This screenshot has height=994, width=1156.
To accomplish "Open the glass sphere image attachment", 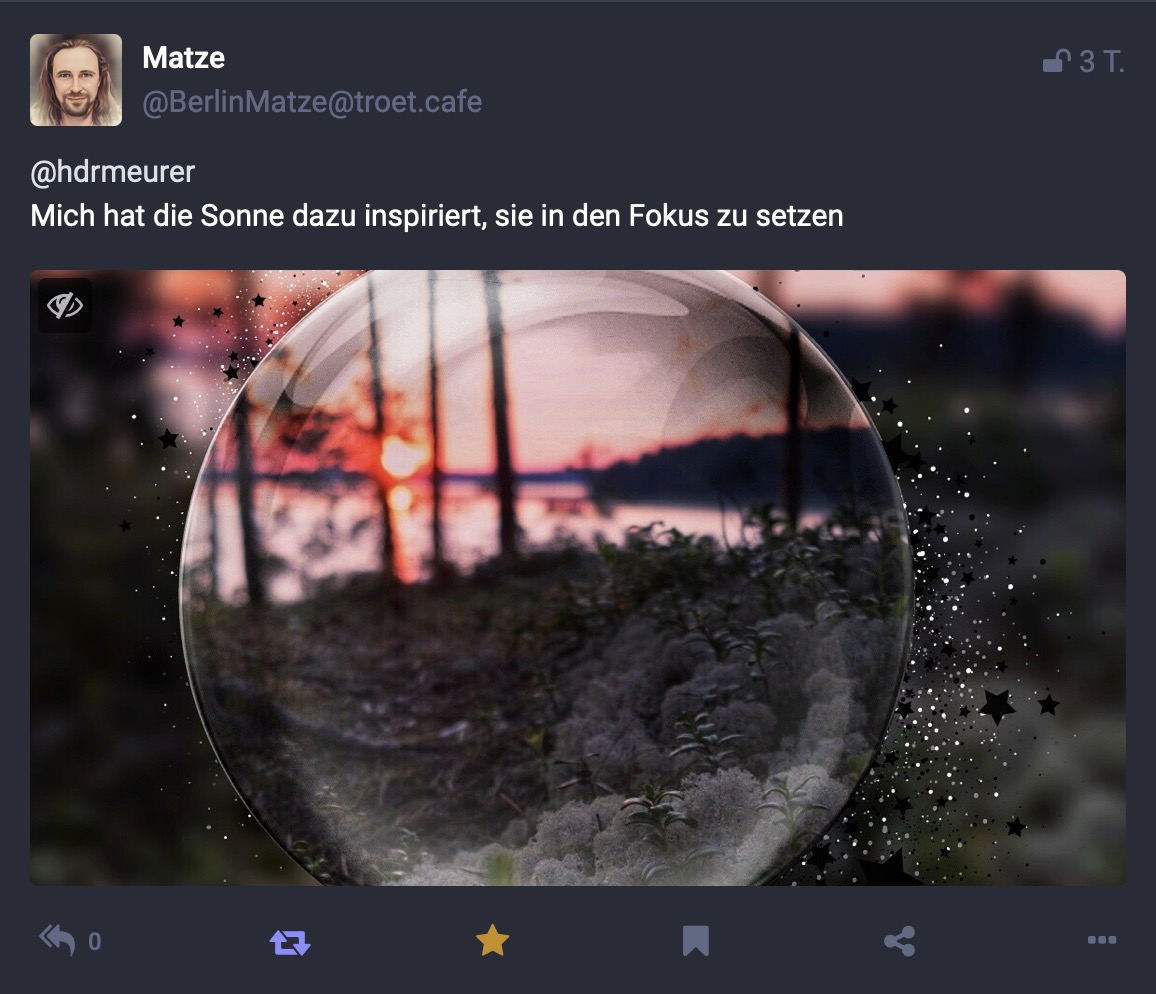I will click(578, 577).
